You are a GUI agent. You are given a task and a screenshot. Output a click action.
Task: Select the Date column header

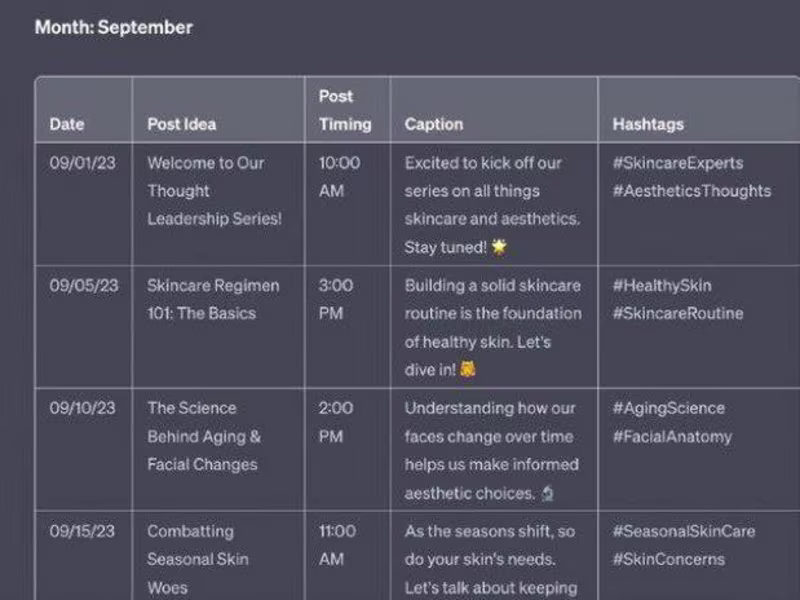tap(67, 124)
